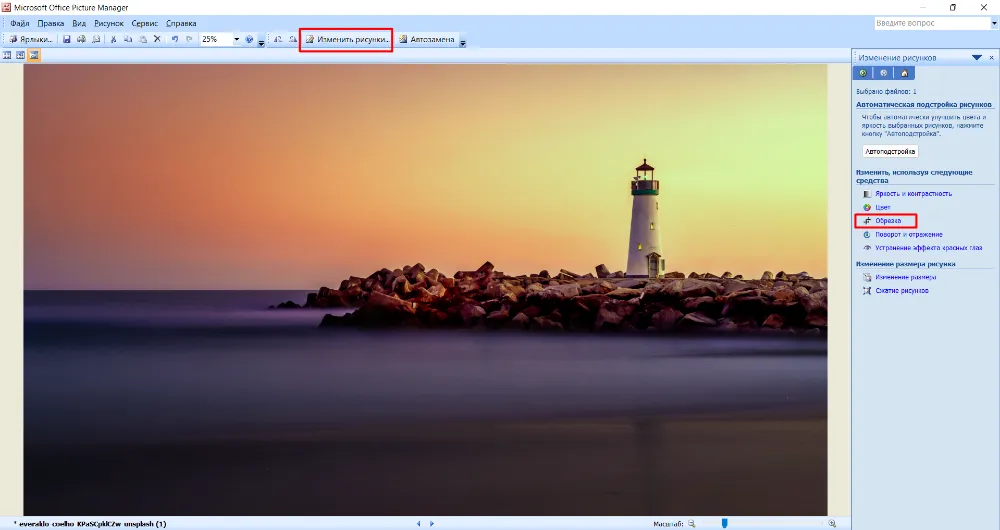Click the Paste icon in the toolbar
Viewport: 1000px width, 530px height.
(x=143, y=39)
